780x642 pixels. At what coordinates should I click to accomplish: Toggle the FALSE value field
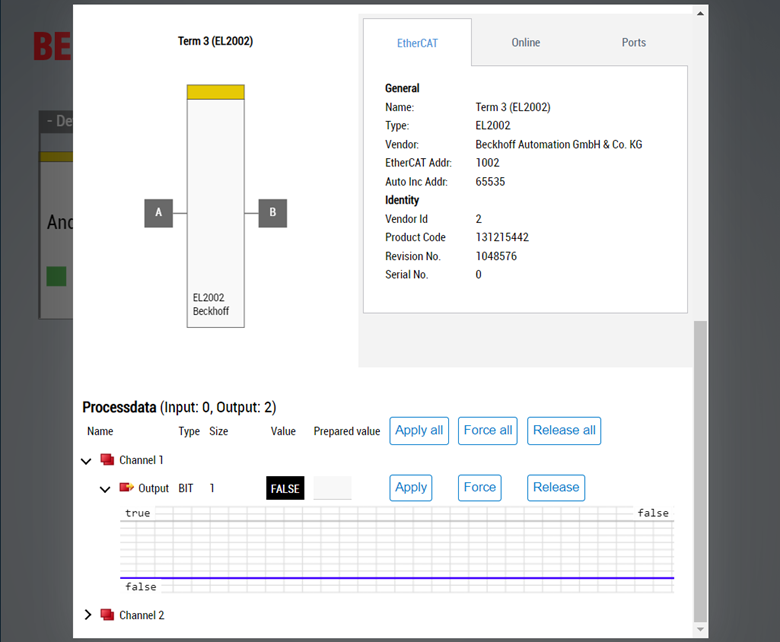point(285,488)
